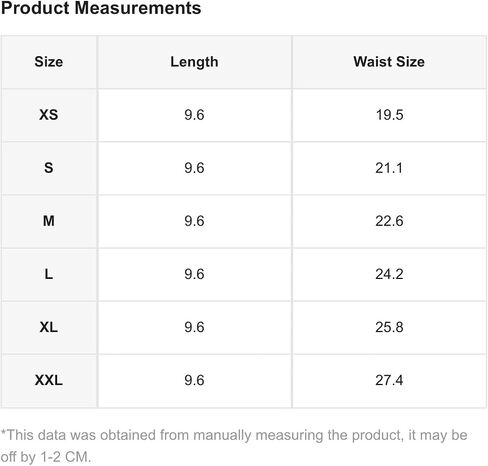This screenshot has width=488, height=466.
Task: Select the XXL size row label
Action: 49,380
